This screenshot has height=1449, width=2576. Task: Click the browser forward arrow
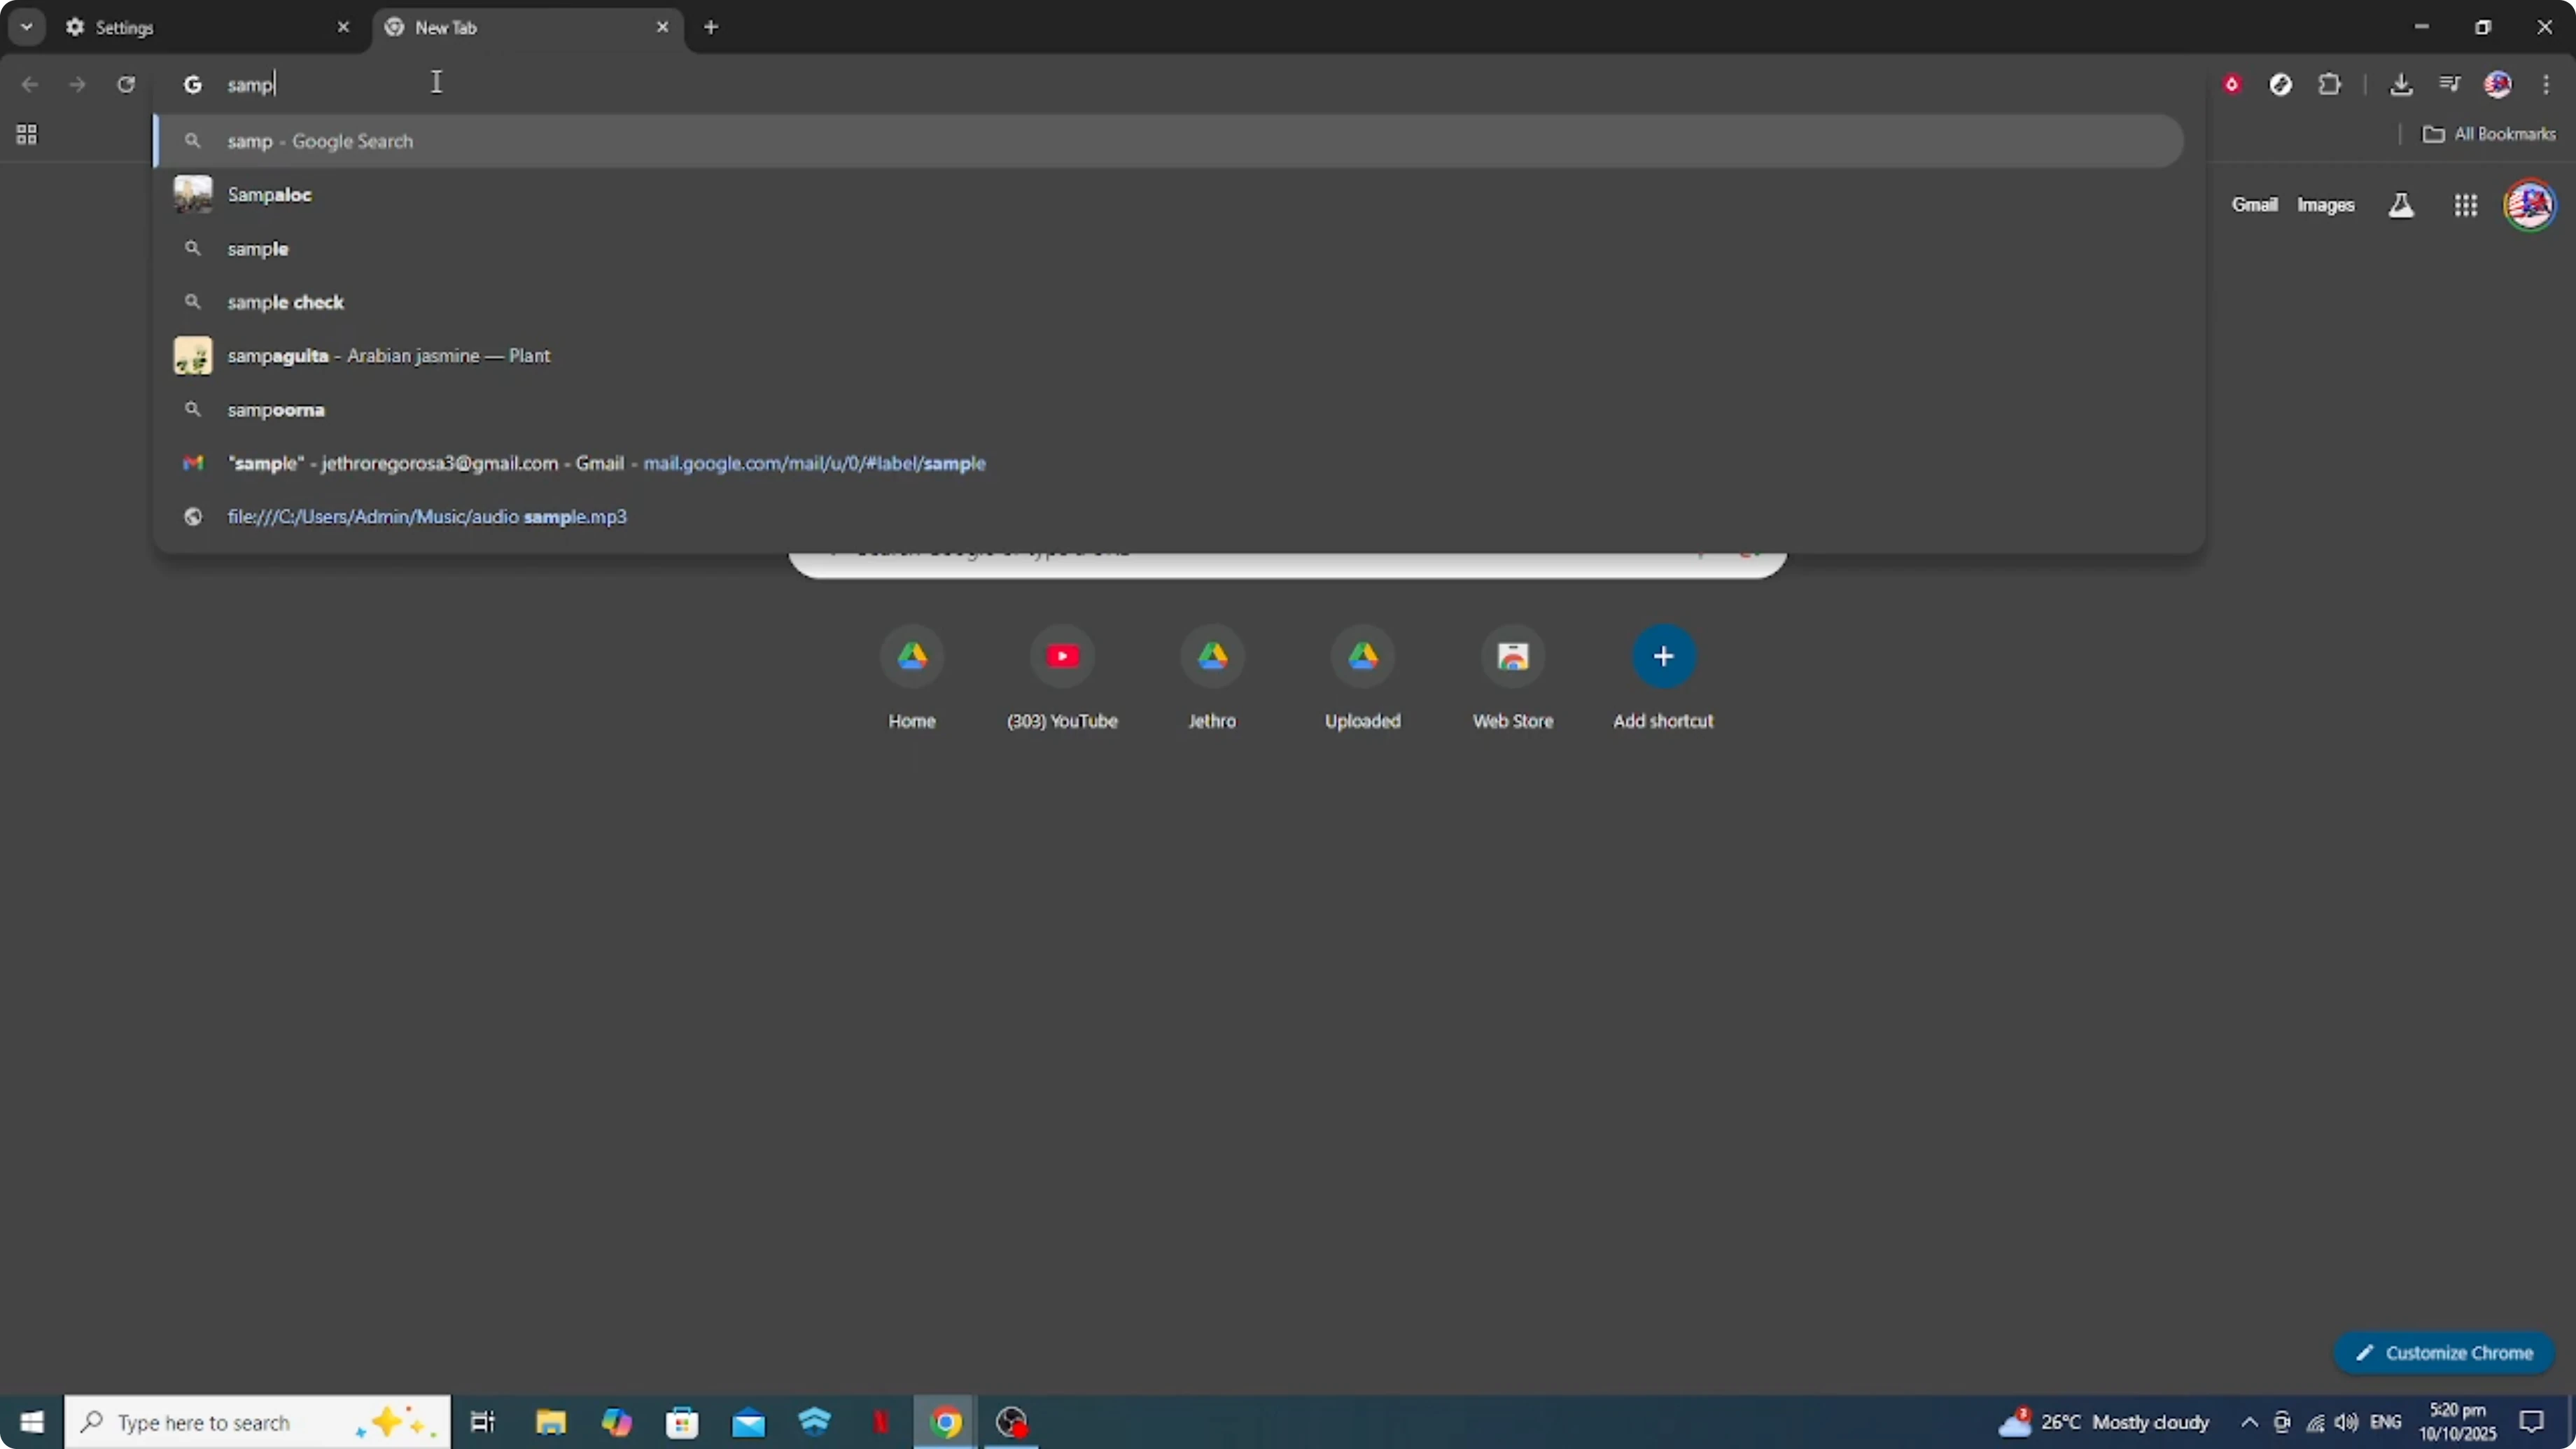[78, 84]
